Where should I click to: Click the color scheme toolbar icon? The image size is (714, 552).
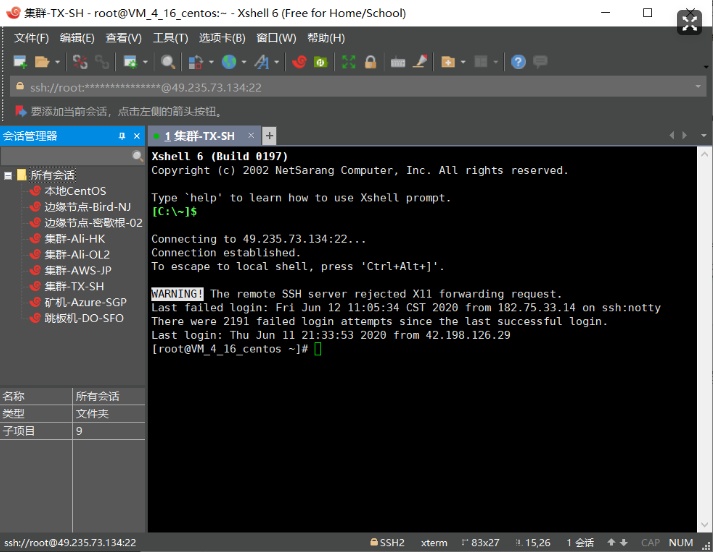pyautogui.click(x=196, y=61)
